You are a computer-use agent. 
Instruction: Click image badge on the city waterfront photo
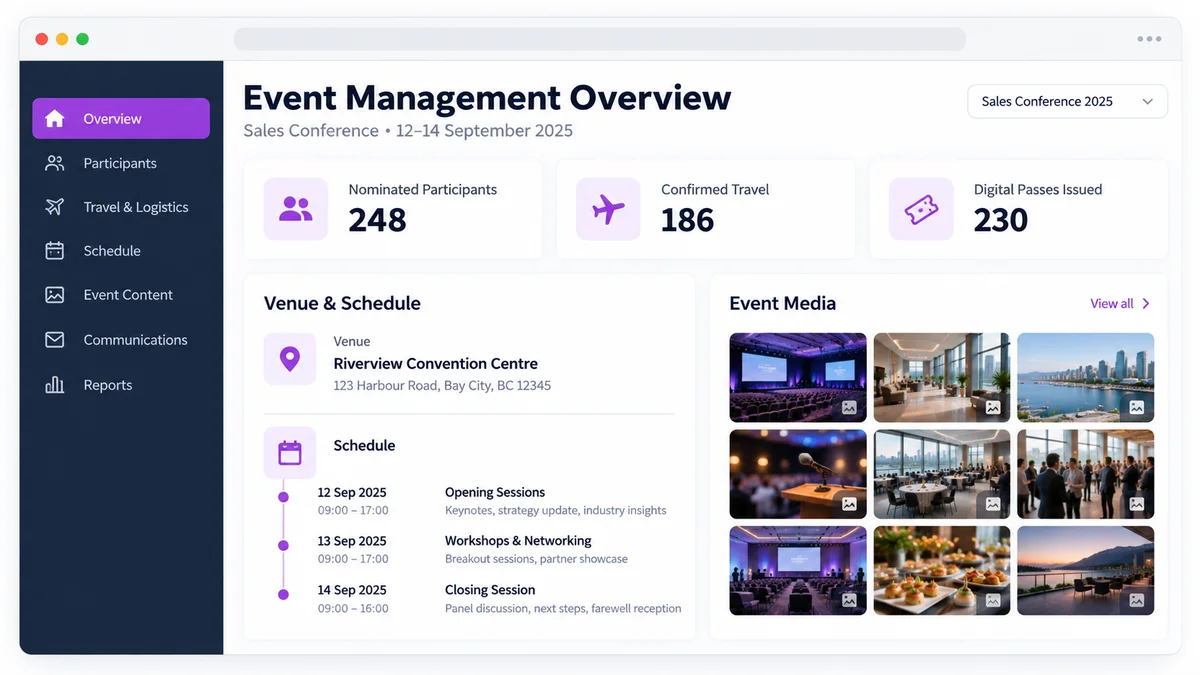[x=1137, y=408]
